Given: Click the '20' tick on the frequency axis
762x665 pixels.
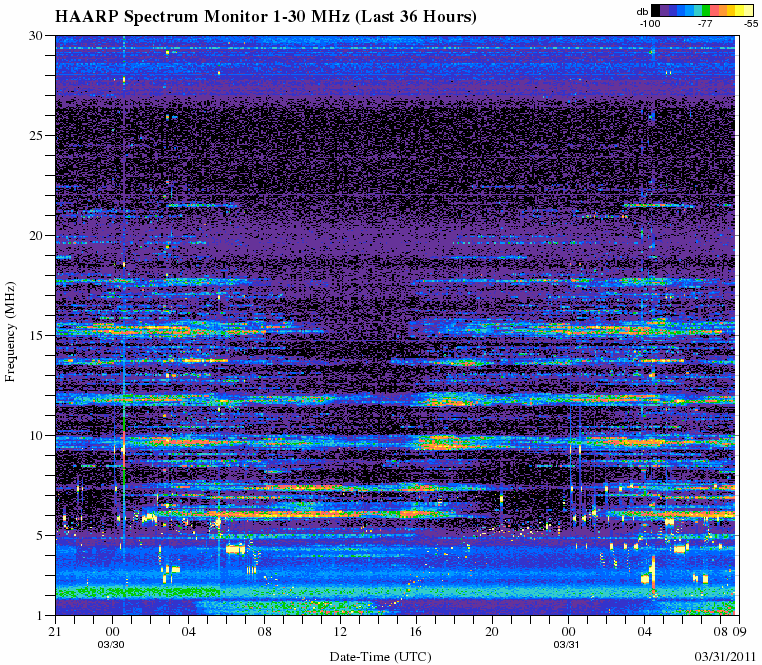Looking at the screenshot, I should (37, 235).
